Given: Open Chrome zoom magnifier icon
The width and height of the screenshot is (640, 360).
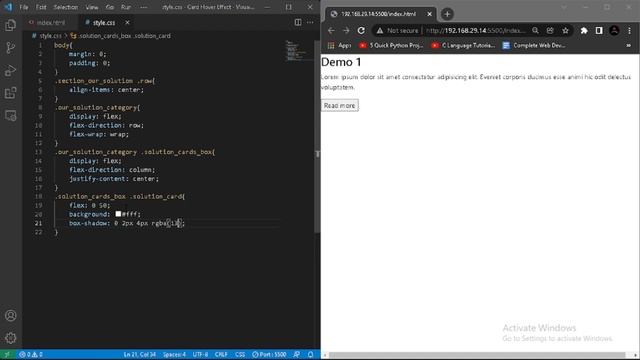Looking at the screenshot, I should pos(535,31).
